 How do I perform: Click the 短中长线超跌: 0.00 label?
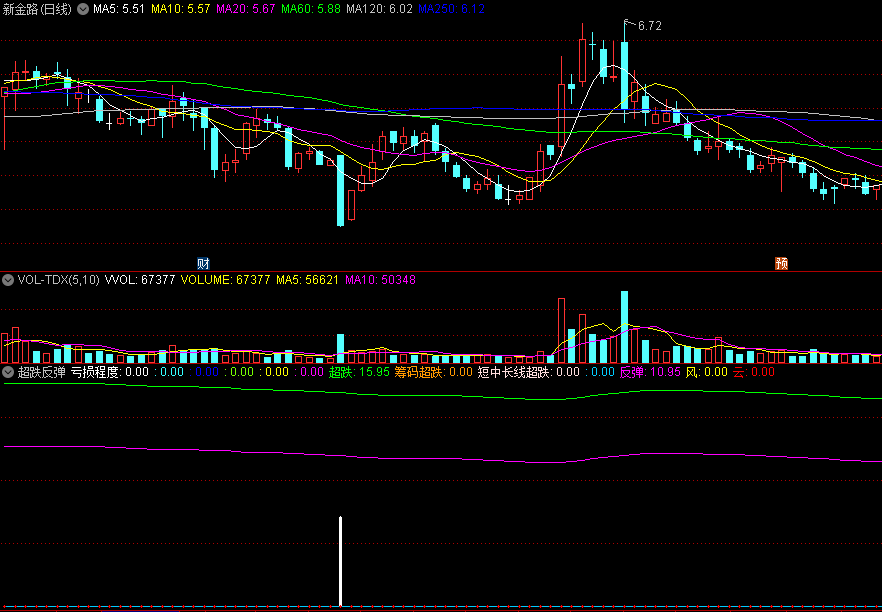tap(529, 372)
